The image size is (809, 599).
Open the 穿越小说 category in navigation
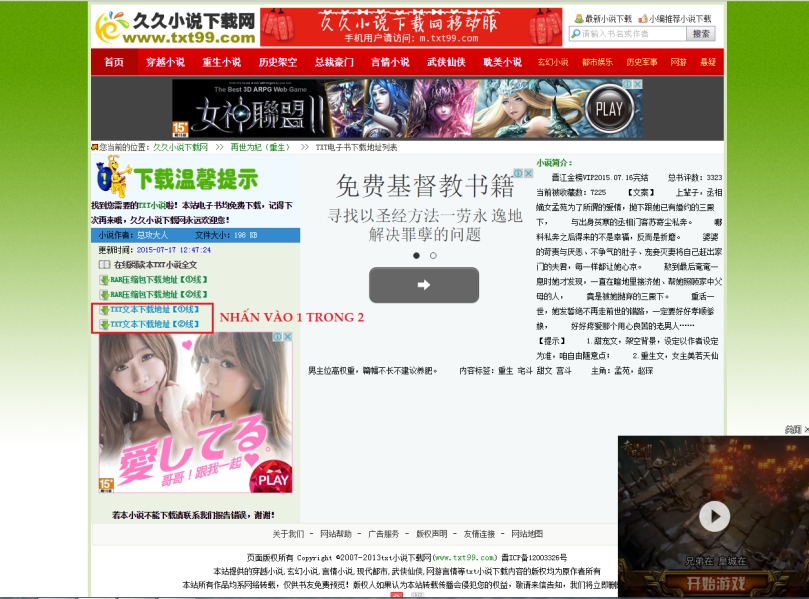point(165,62)
